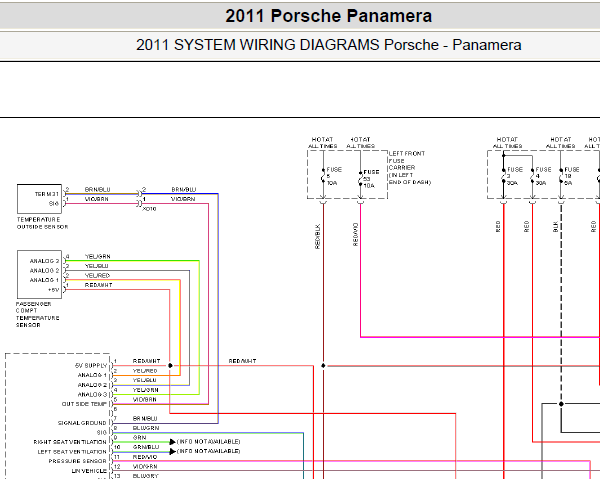
Task: Click "TERM 31" pin inside outside sensor box
Action: pyautogui.click(x=47, y=194)
